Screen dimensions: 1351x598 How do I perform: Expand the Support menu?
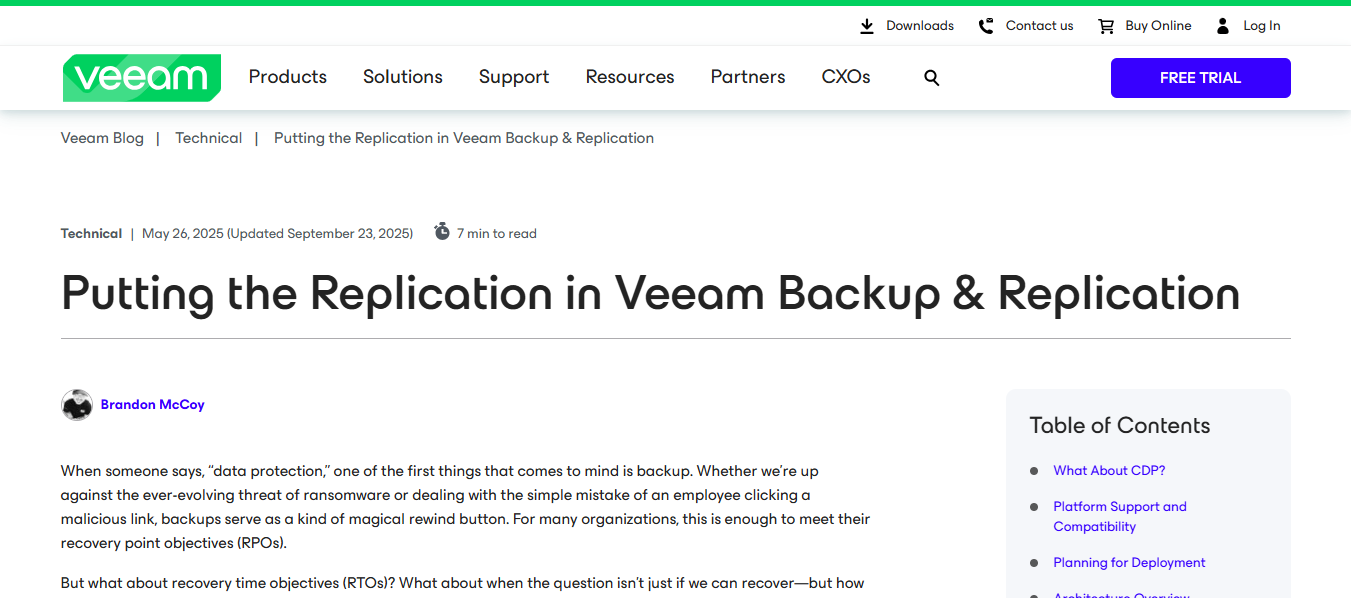pos(514,77)
